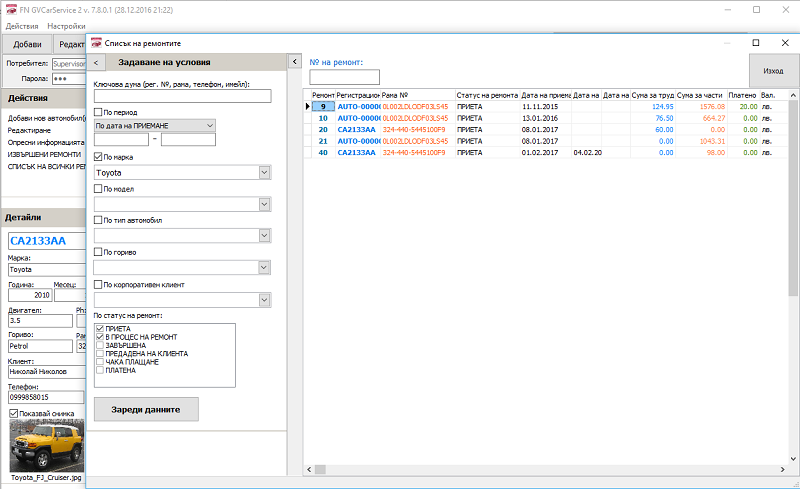Click the Изход exit button

click(773, 72)
